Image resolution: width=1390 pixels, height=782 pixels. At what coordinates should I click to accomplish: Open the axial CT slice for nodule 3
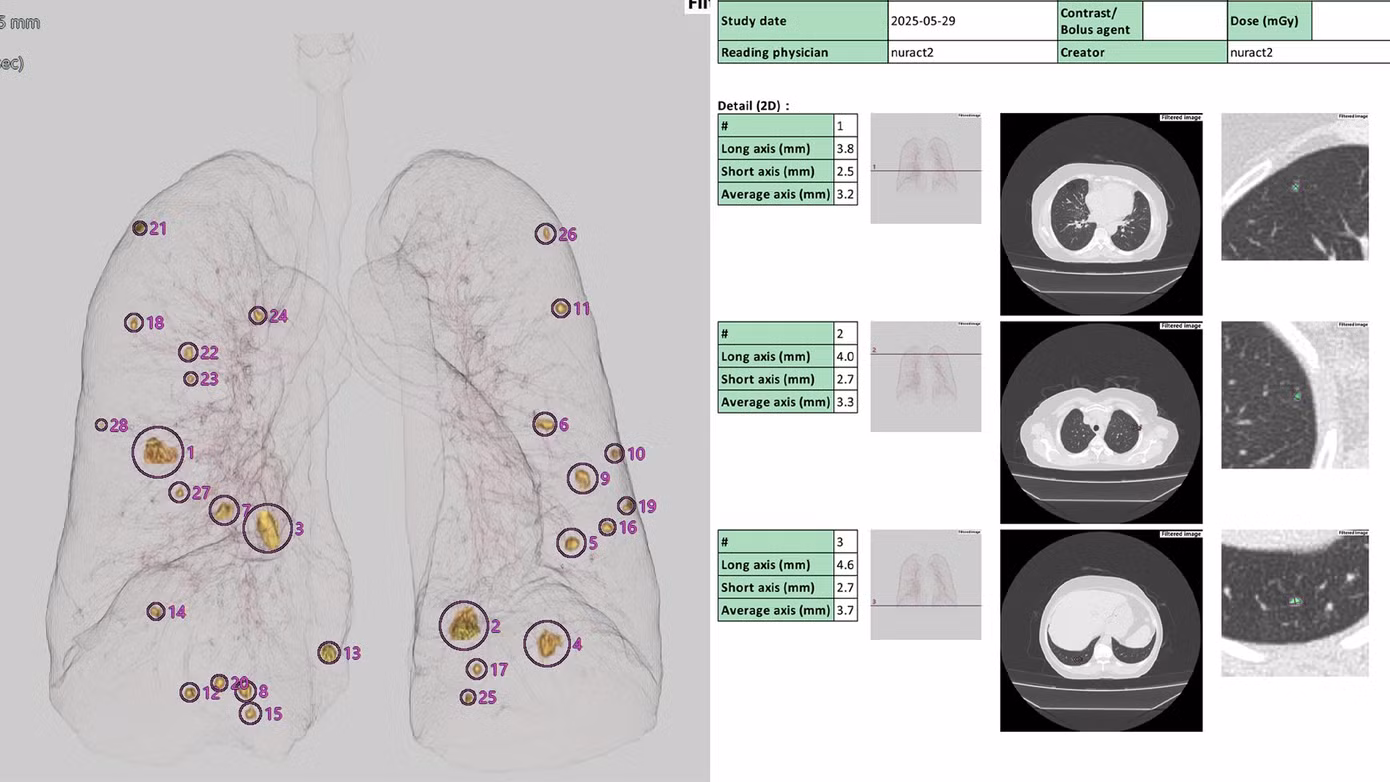tap(1101, 630)
